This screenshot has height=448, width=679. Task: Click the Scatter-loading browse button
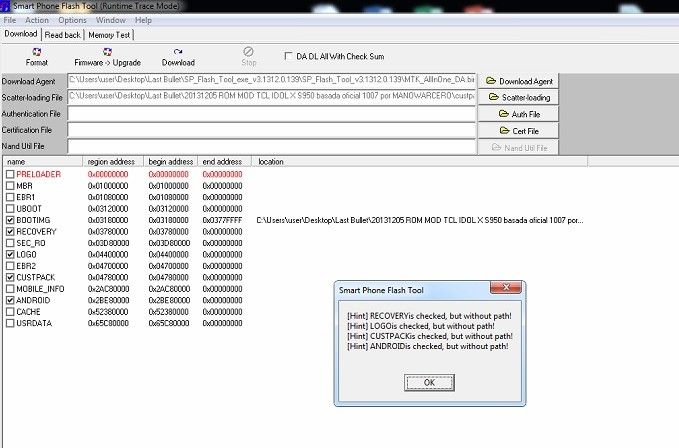point(518,97)
